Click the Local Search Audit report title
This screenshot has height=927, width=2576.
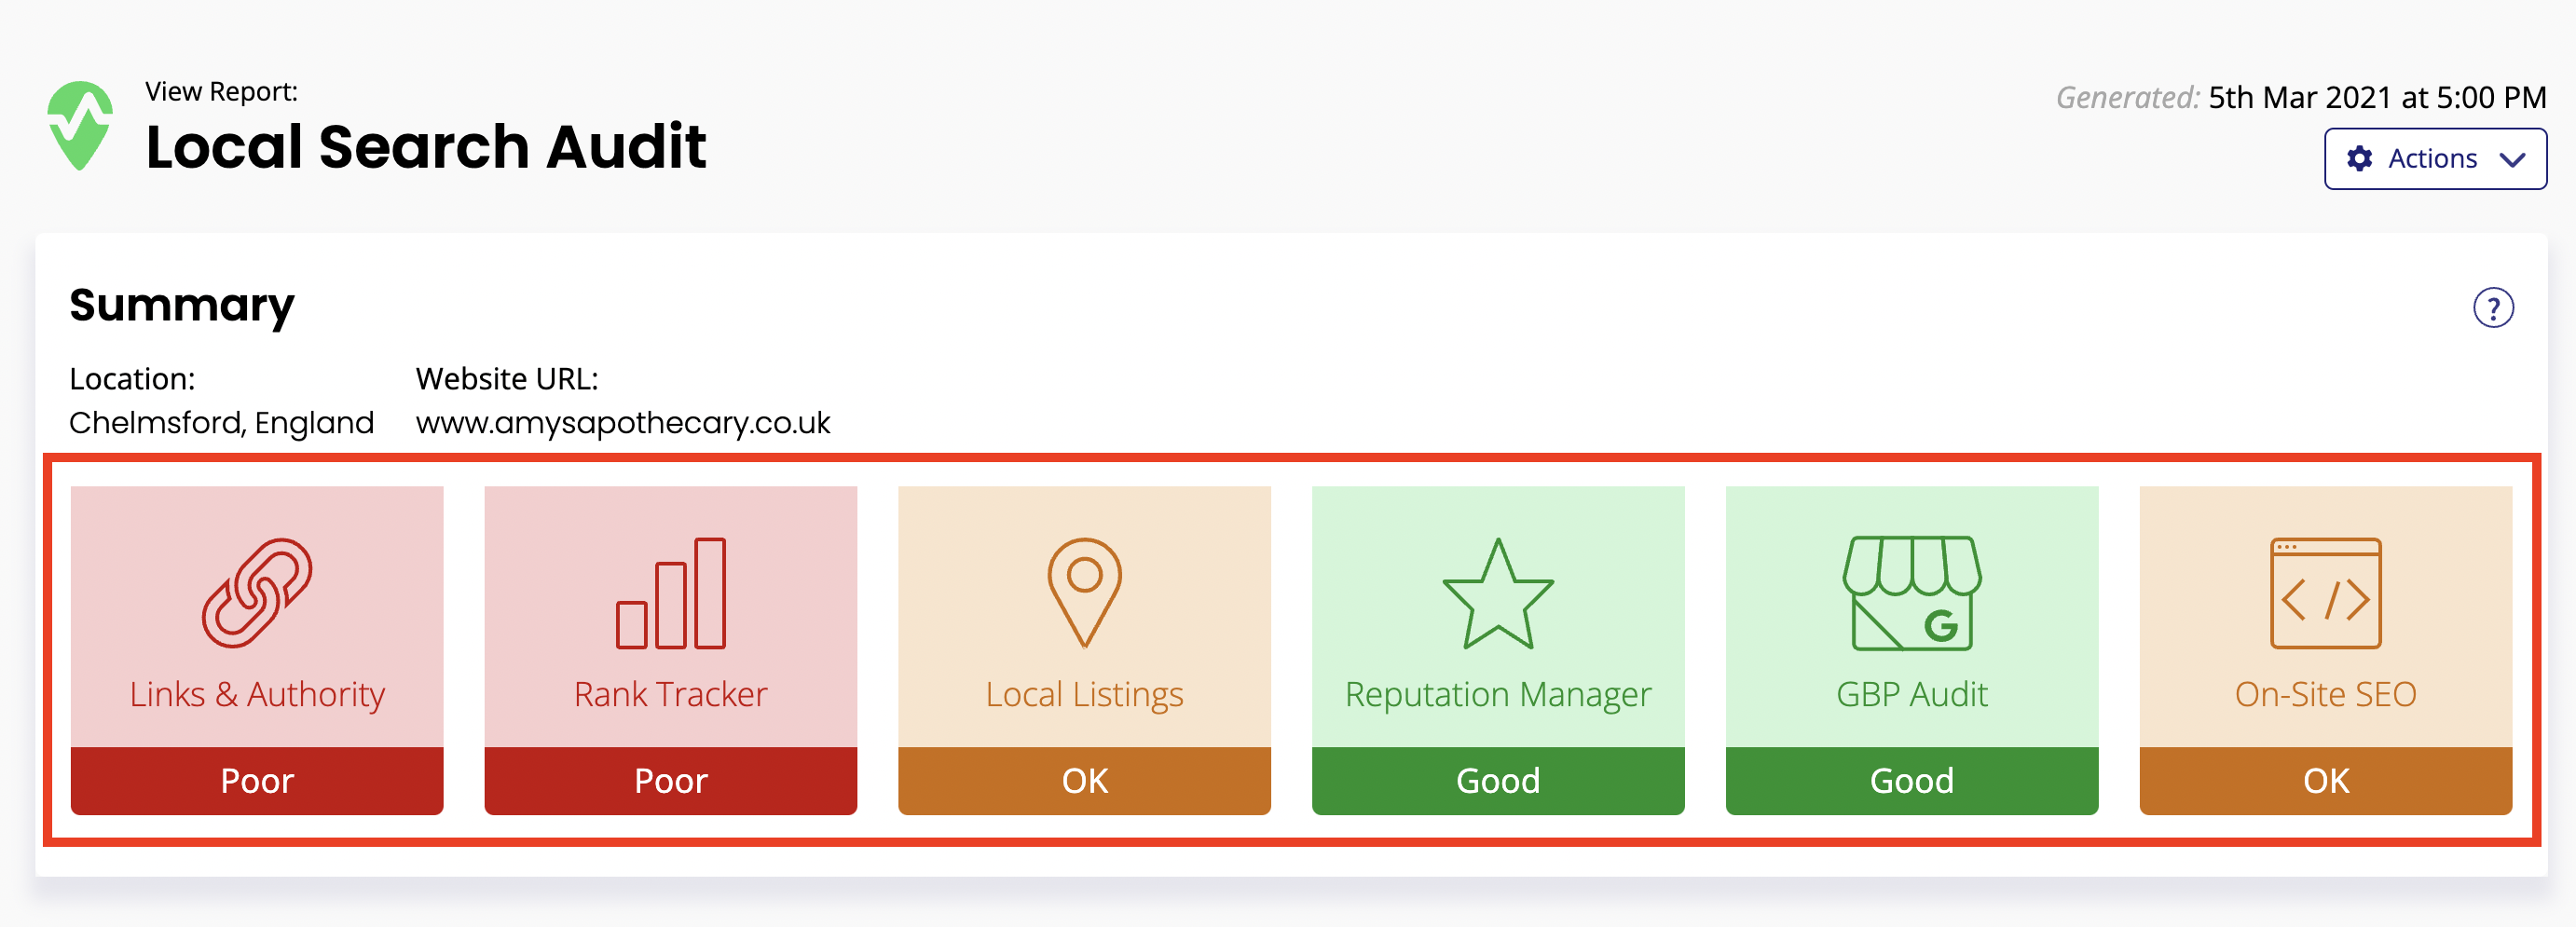pos(426,147)
